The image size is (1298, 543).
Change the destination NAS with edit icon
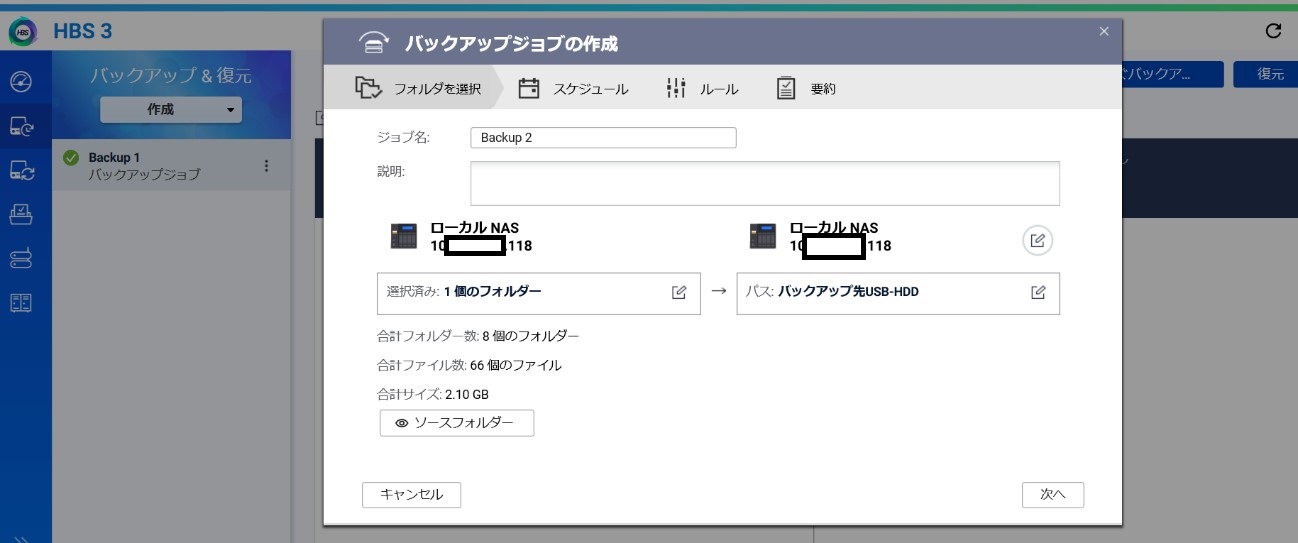tap(1038, 240)
